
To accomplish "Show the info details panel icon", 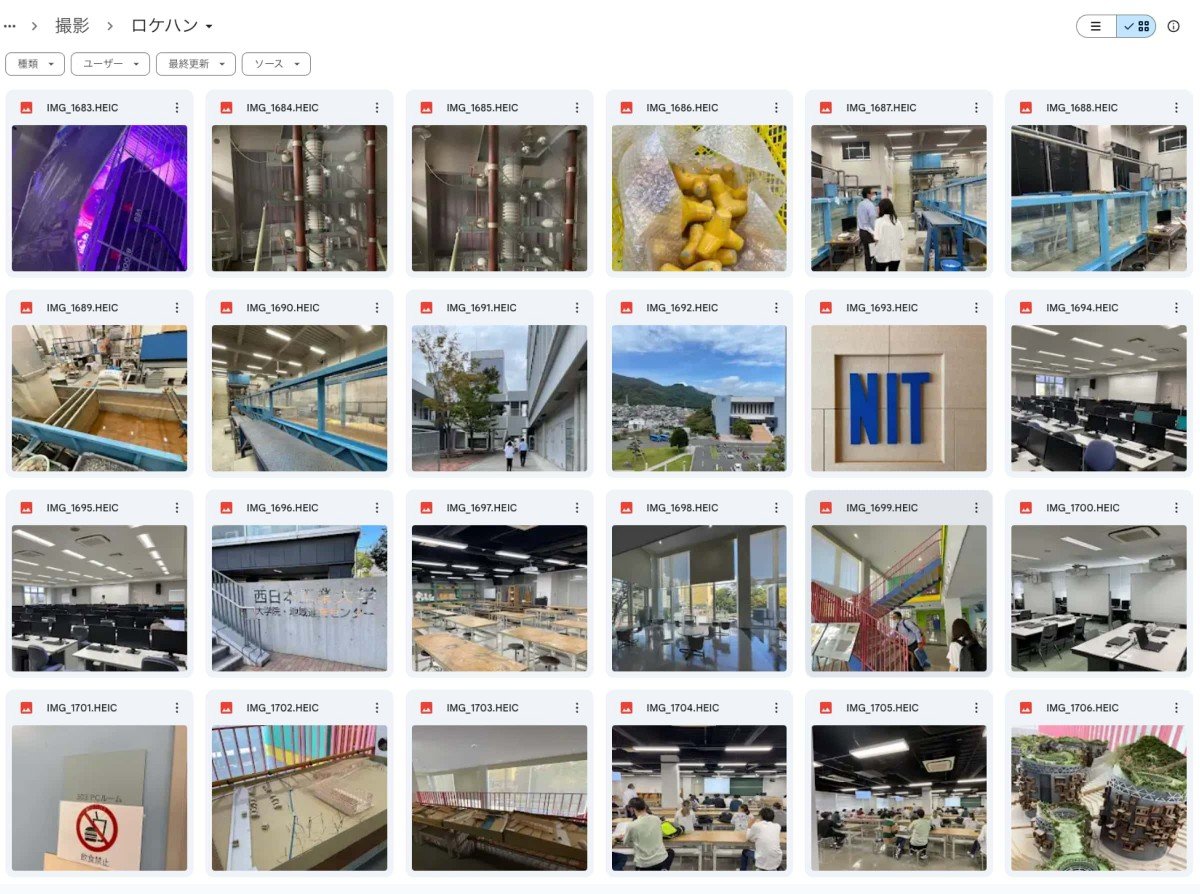I will (1174, 26).
